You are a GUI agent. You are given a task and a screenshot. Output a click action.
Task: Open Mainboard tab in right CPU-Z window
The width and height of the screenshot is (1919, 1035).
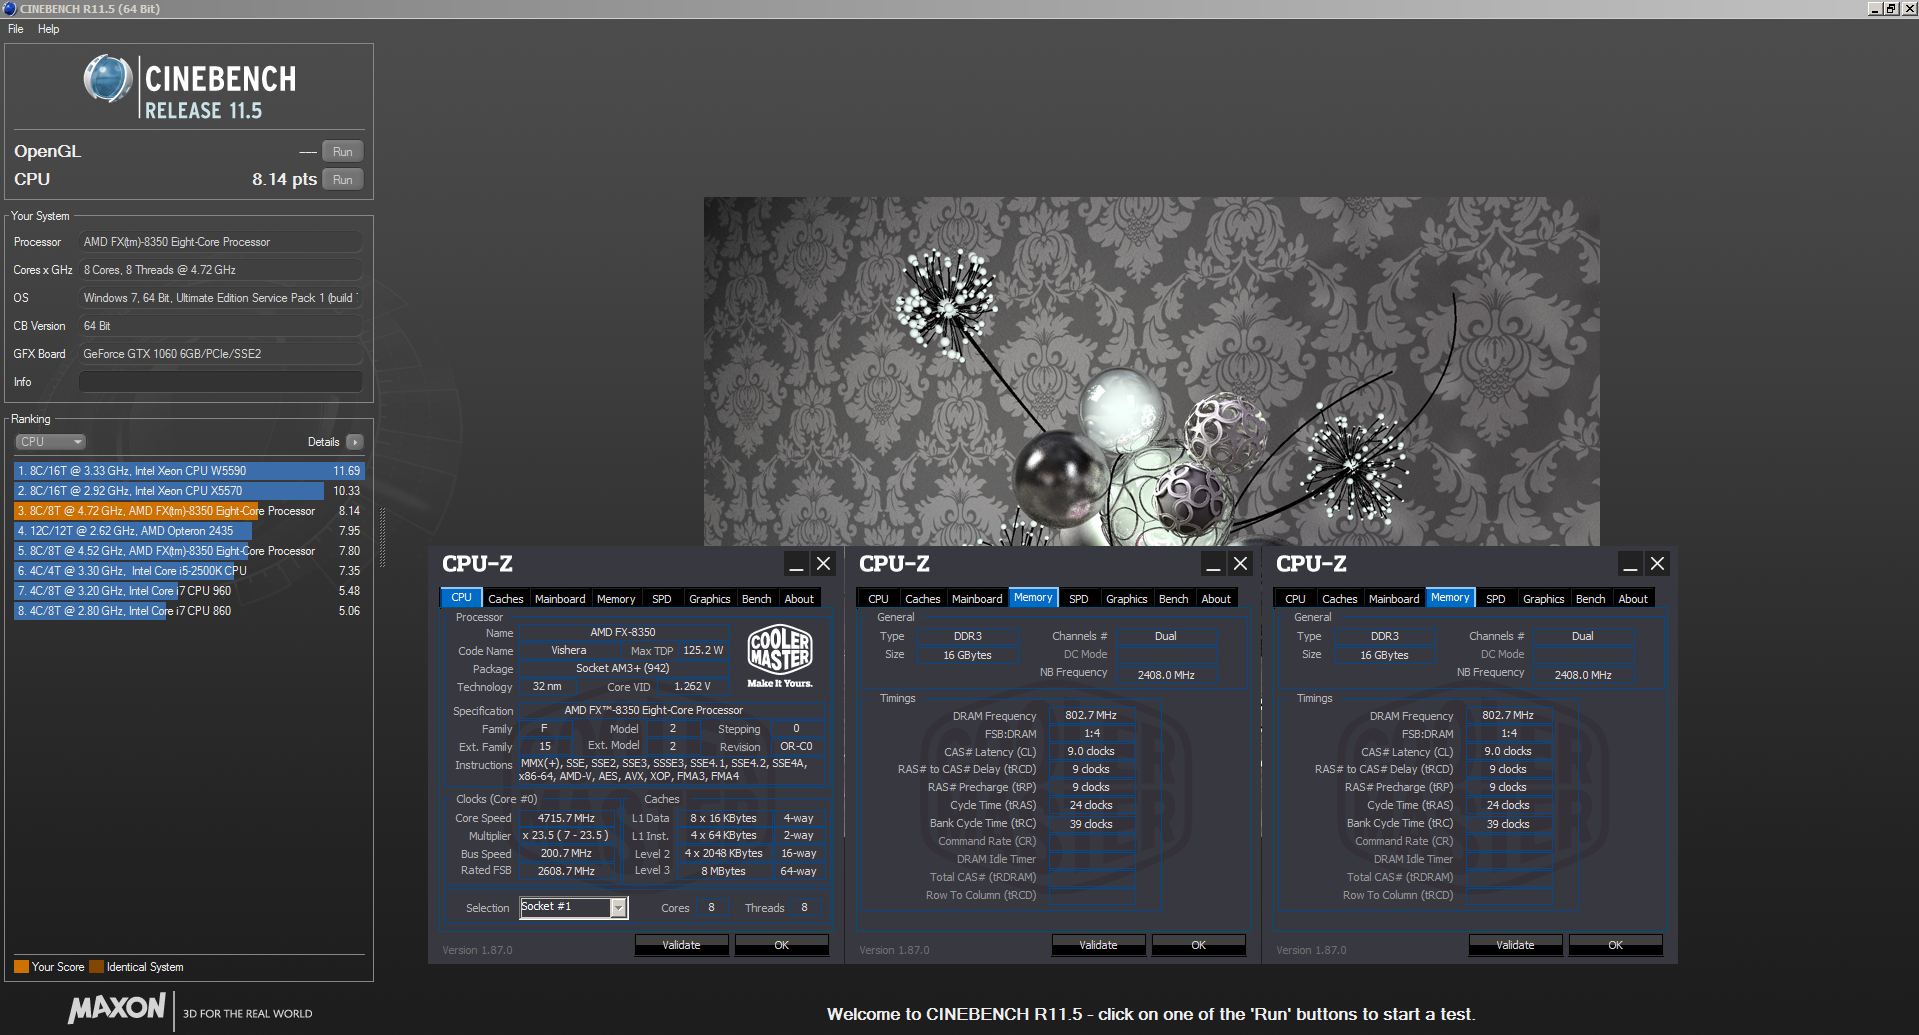point(1394,599)
